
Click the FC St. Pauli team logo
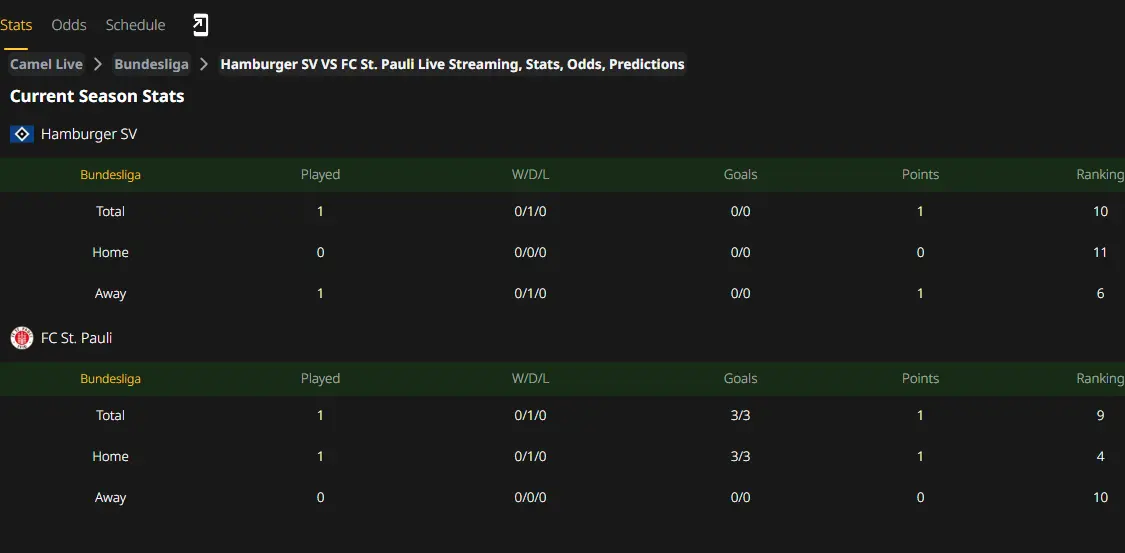[22, 338]
